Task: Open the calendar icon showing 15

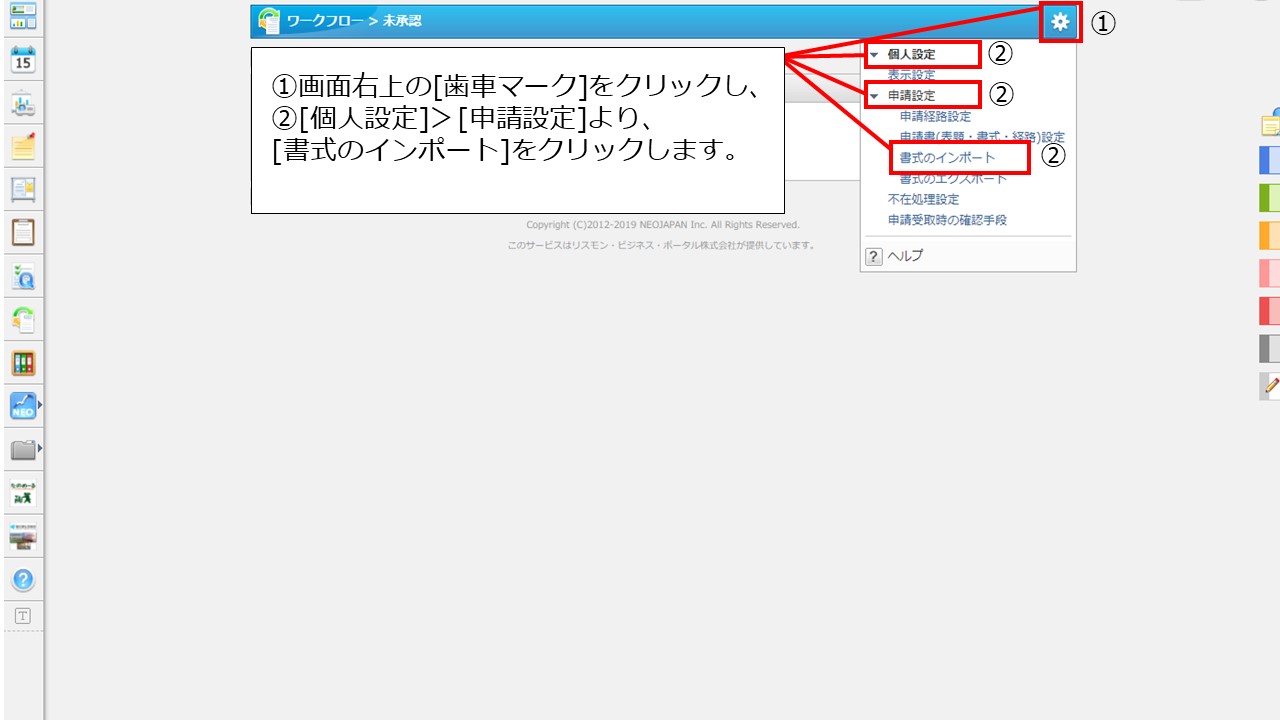Action: click(22, 60)
